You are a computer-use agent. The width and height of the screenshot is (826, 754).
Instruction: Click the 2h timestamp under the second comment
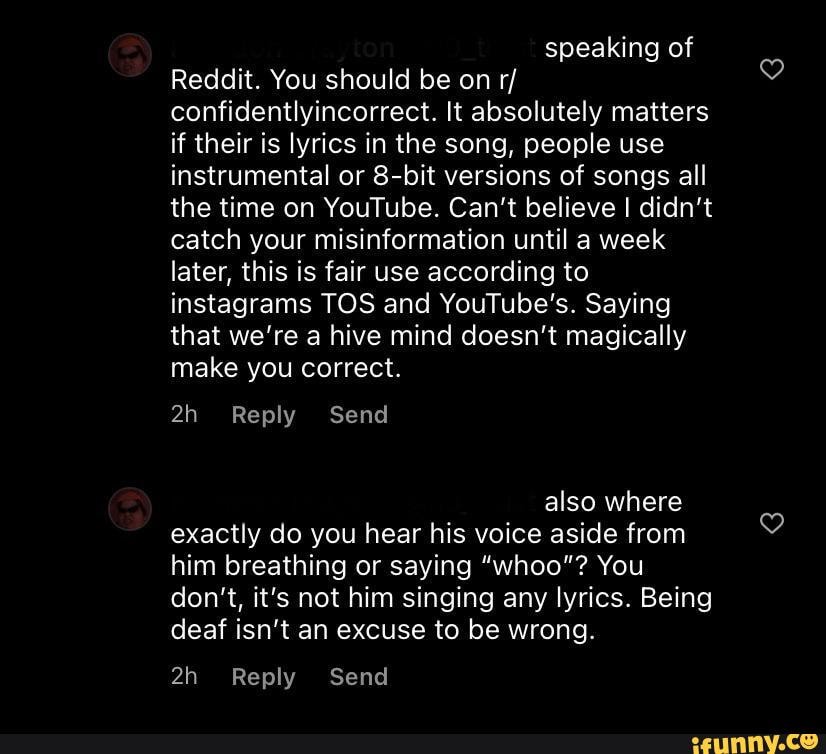(184, 677)
